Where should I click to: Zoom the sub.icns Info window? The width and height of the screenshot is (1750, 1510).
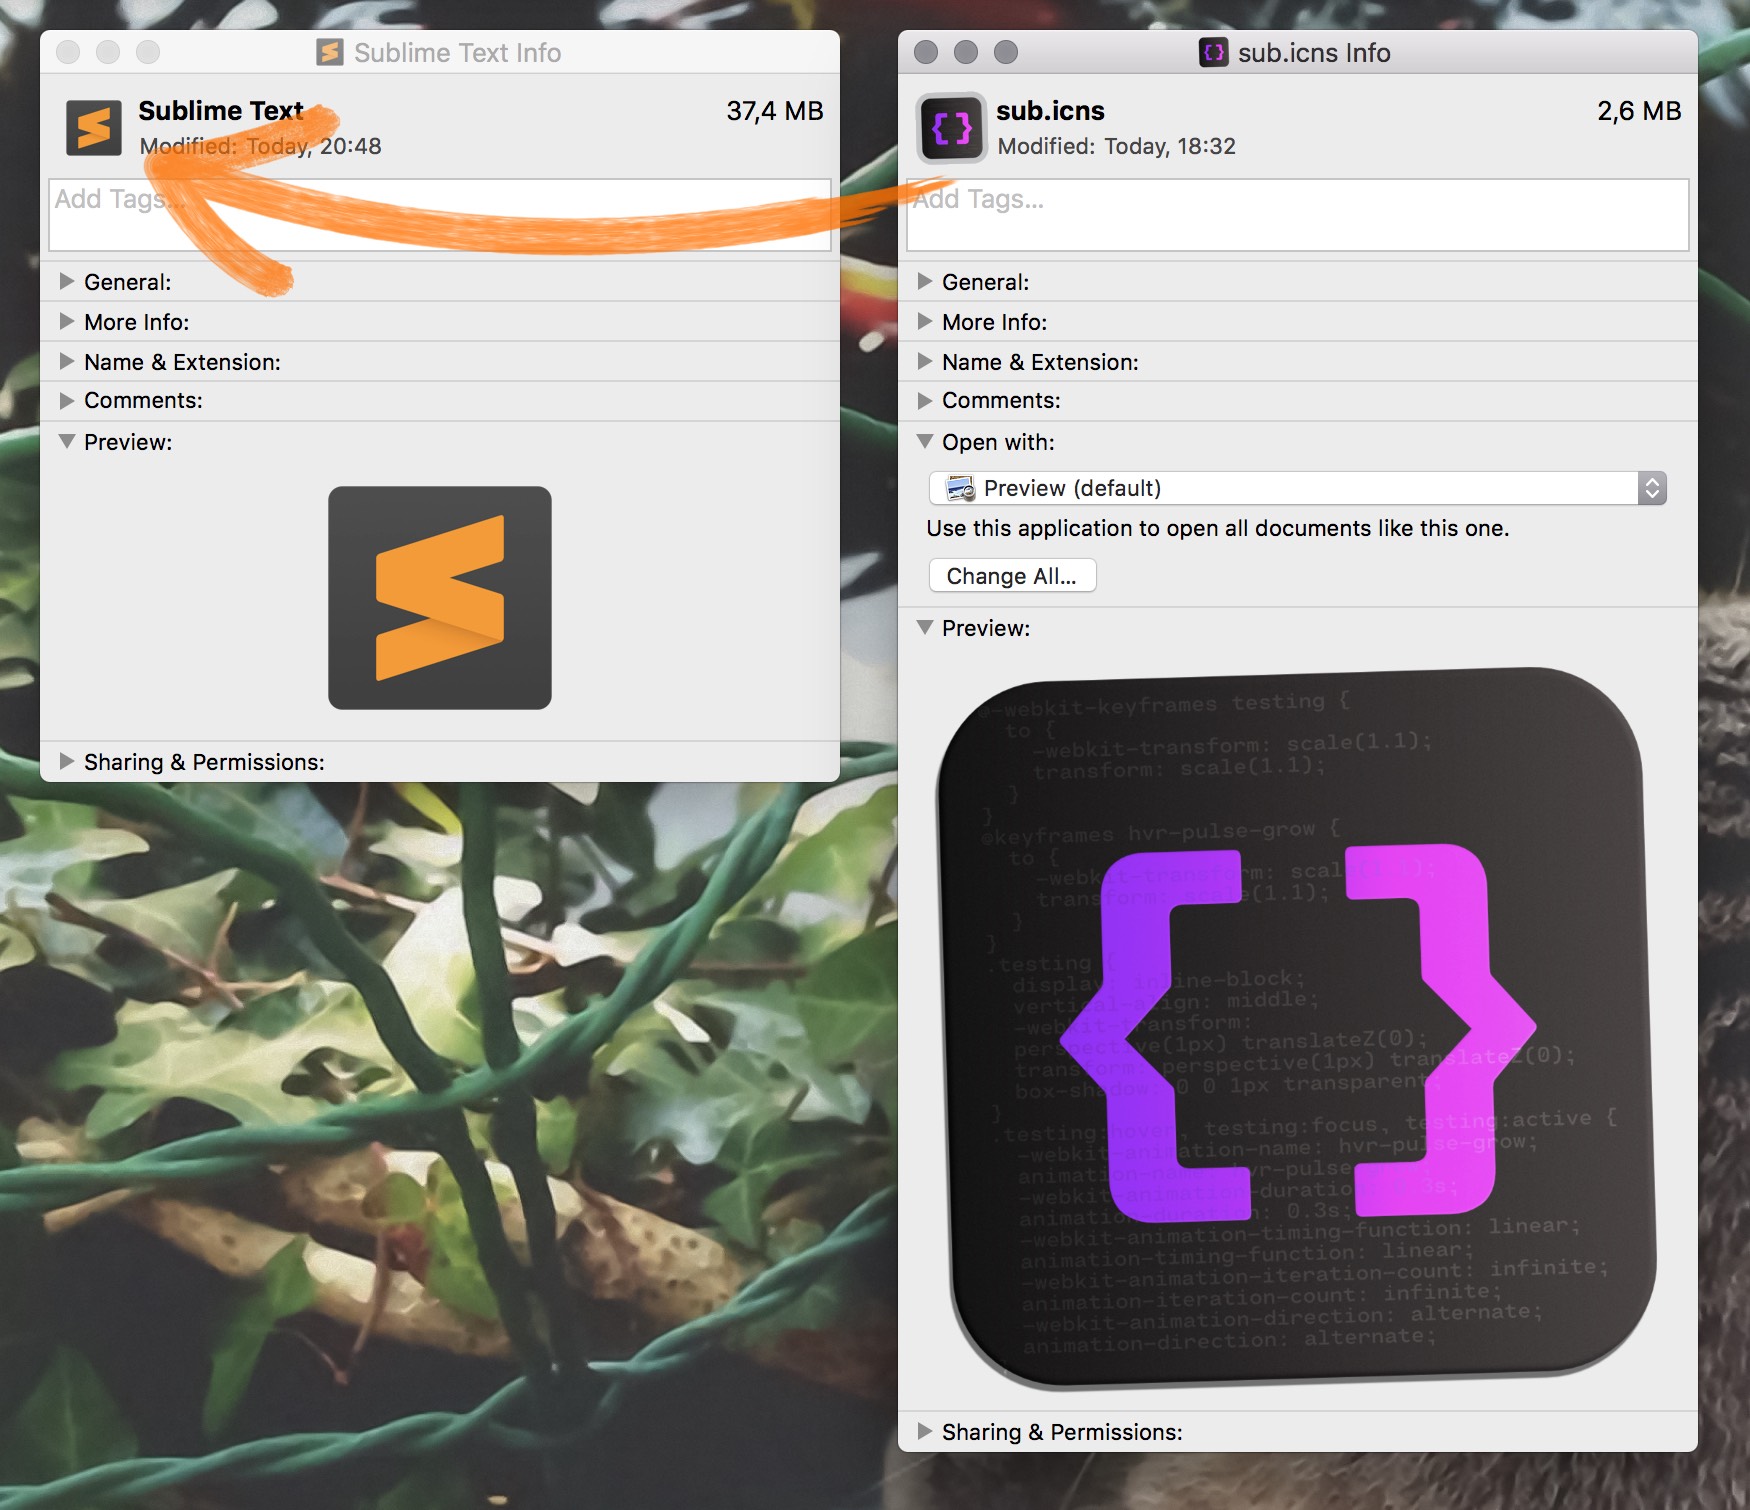[1006, 52]
